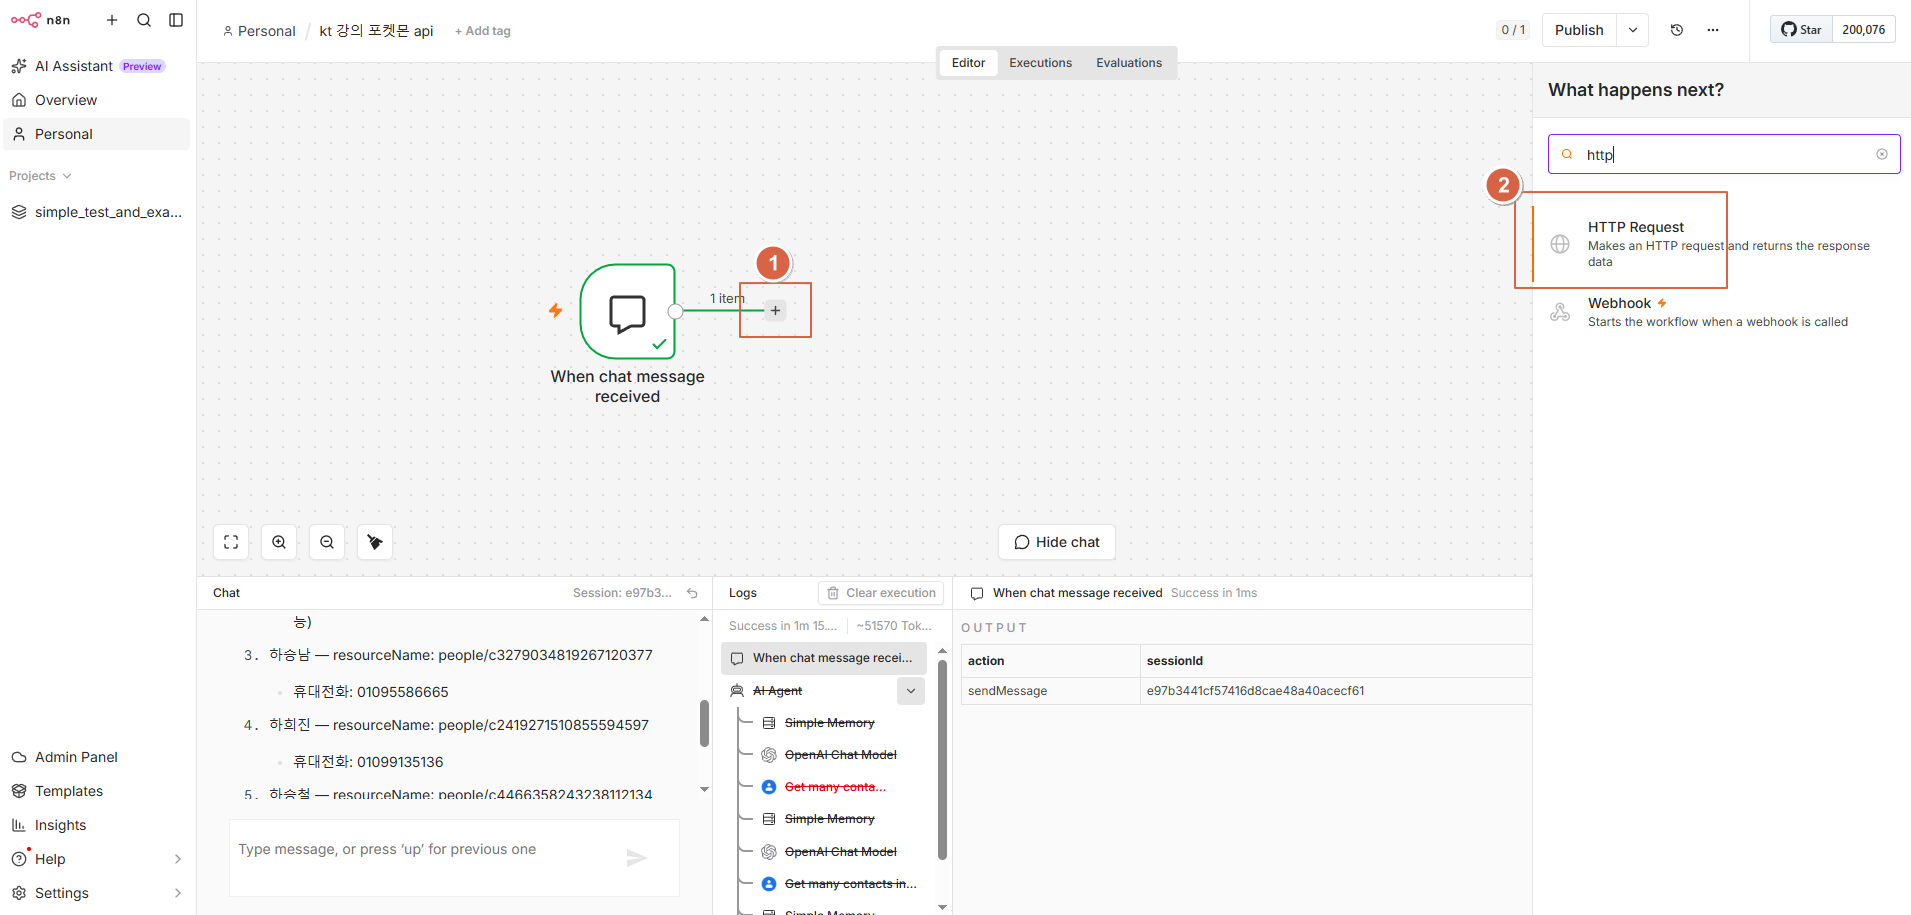This screenshot has height=915, width=1911.
Task: Switch to the Executions tab
Action: point(1040,63)
